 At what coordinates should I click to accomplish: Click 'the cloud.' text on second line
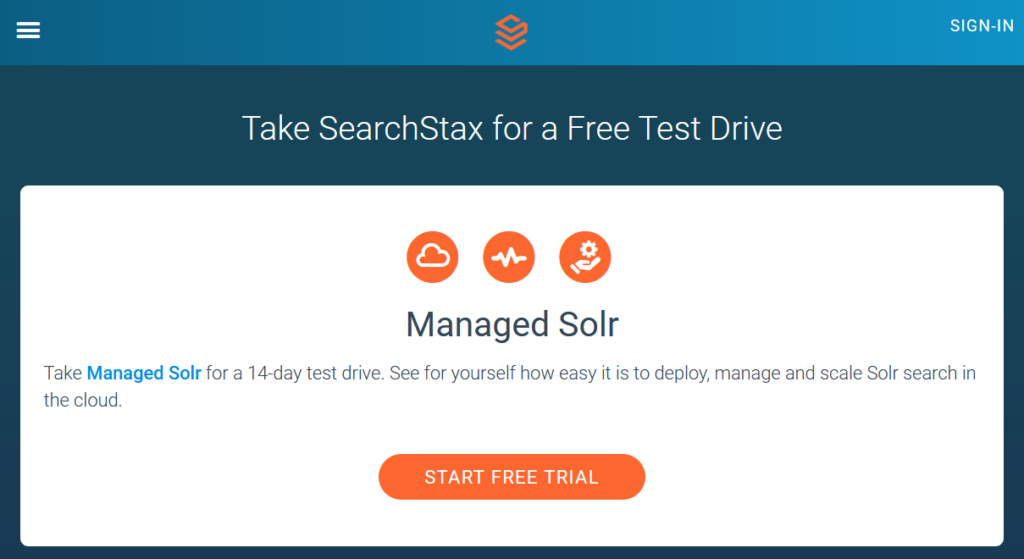83,400
